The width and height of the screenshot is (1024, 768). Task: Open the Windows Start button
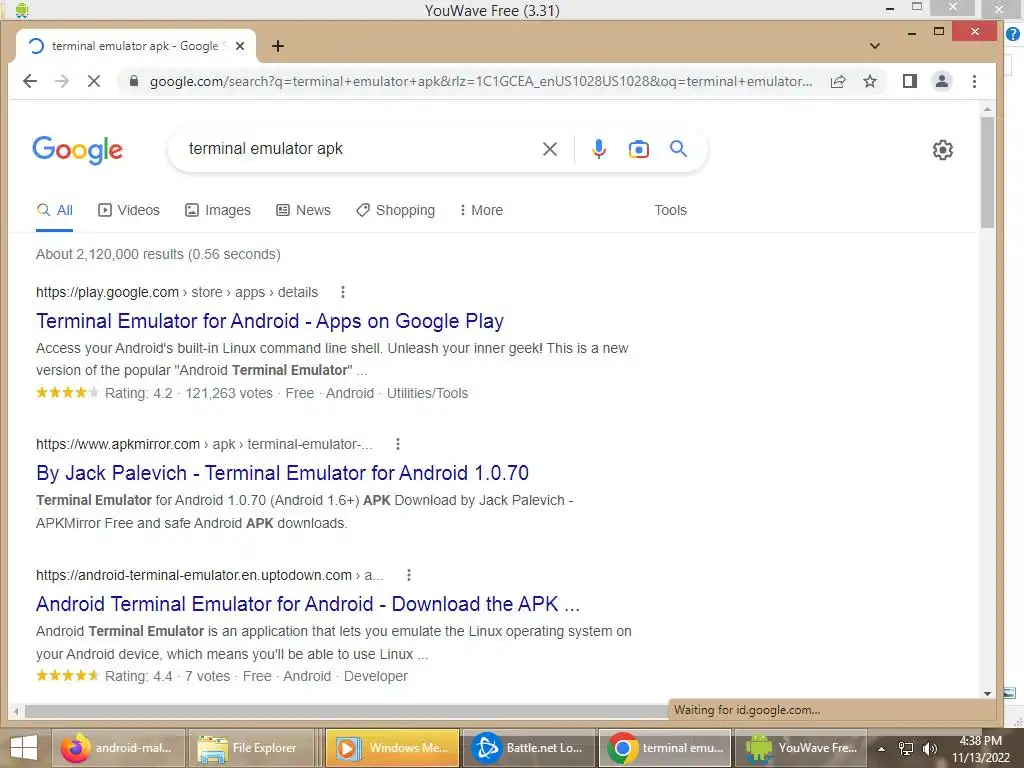[24, 748]
